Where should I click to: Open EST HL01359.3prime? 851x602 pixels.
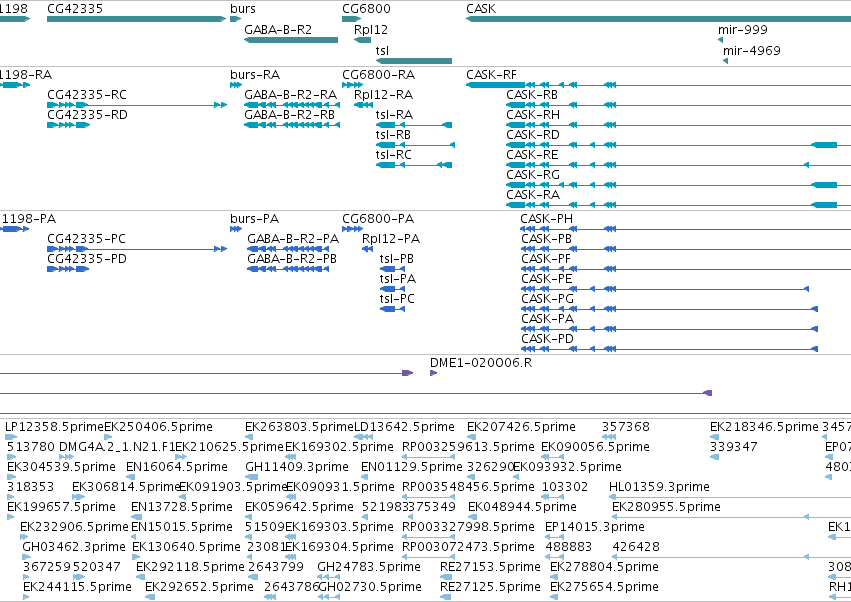(x=659, y=487)
